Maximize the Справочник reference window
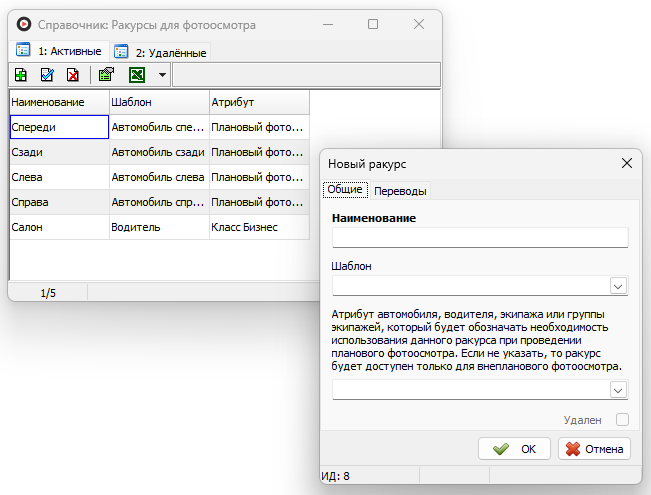Image resolution: width=651 pixels, height=495 pixels. 373,24
